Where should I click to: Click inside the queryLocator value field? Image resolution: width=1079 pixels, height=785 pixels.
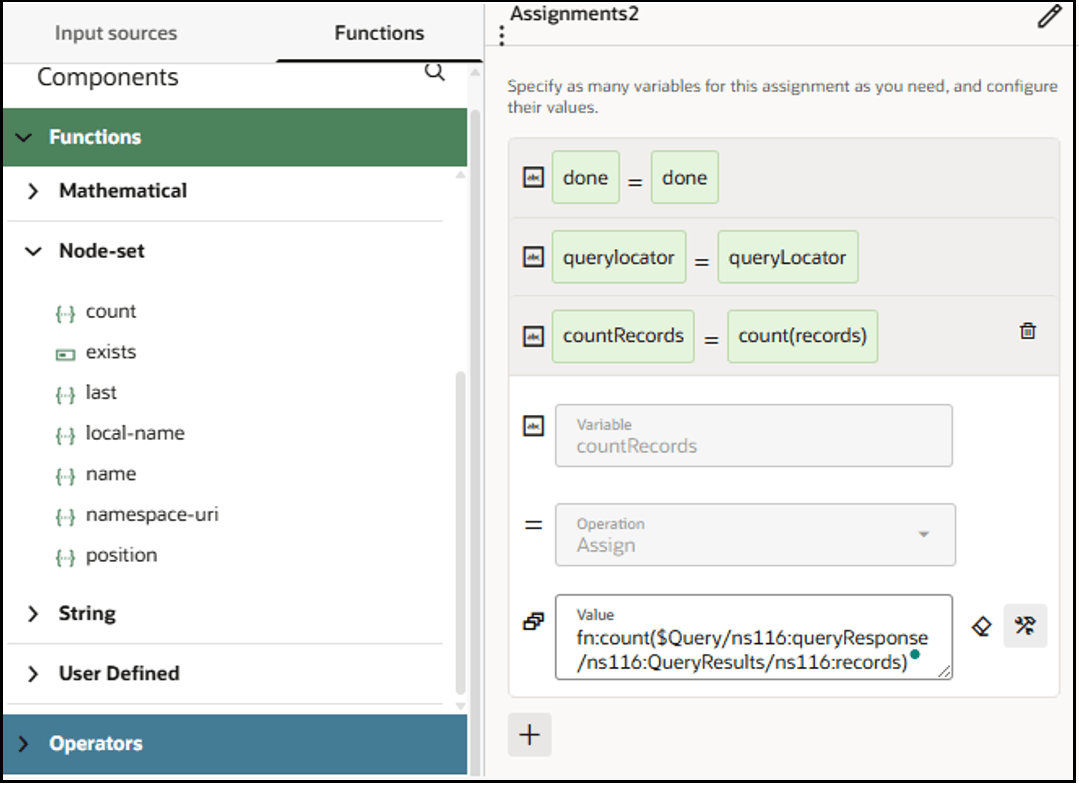point(788,256)
